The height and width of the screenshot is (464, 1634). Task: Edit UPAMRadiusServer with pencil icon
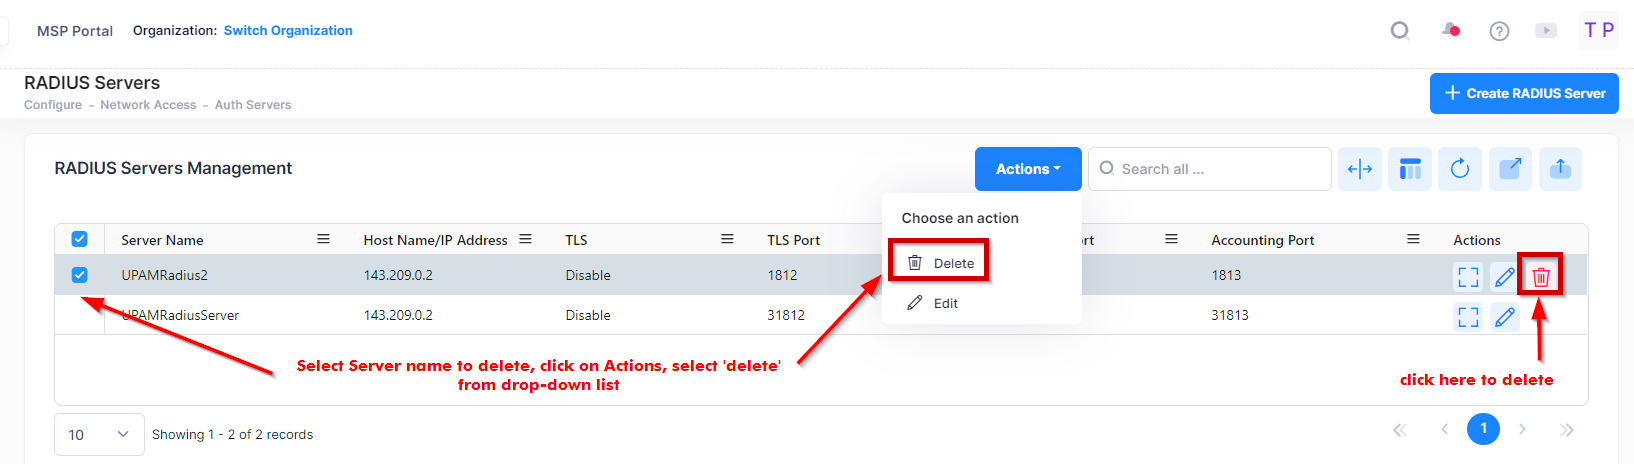coord(1504,317)
